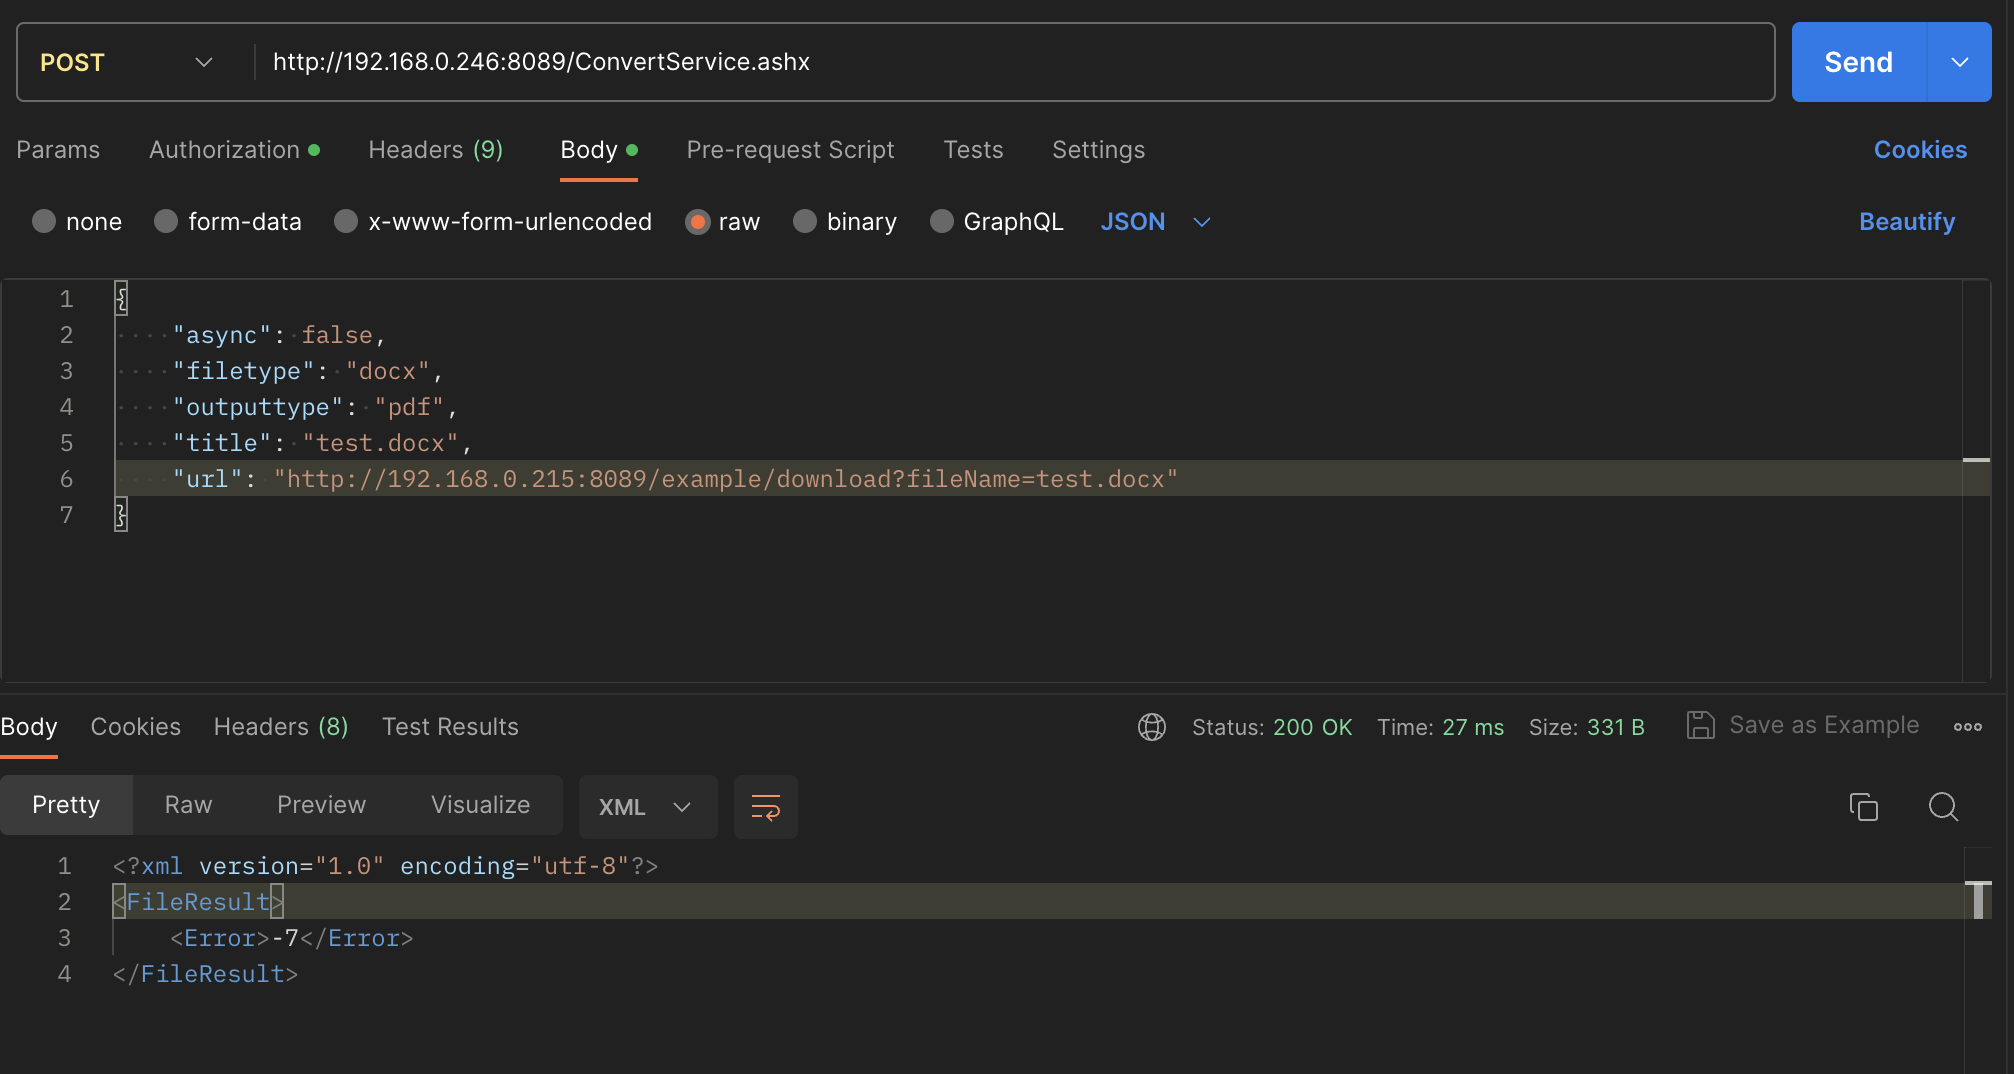The height and width of the screenshot is (1074, 2014).
Task: Expand the Send button arrow options
Action: [1959, 62]
